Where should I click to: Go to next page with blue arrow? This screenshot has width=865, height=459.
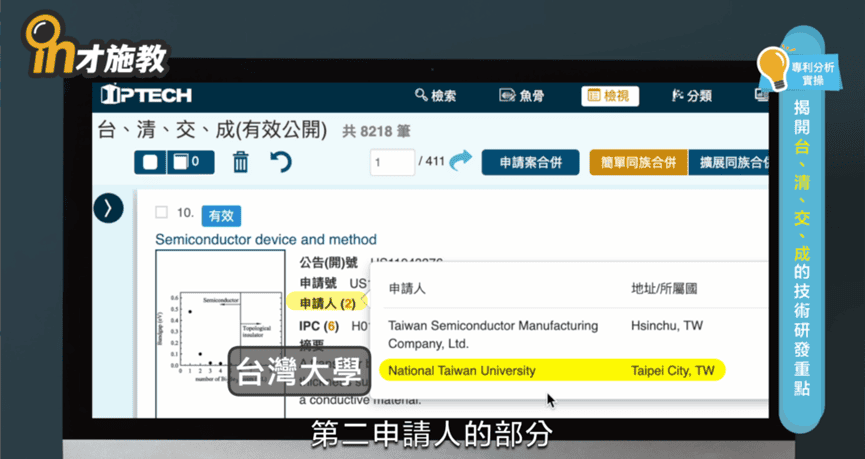(461, 161)
